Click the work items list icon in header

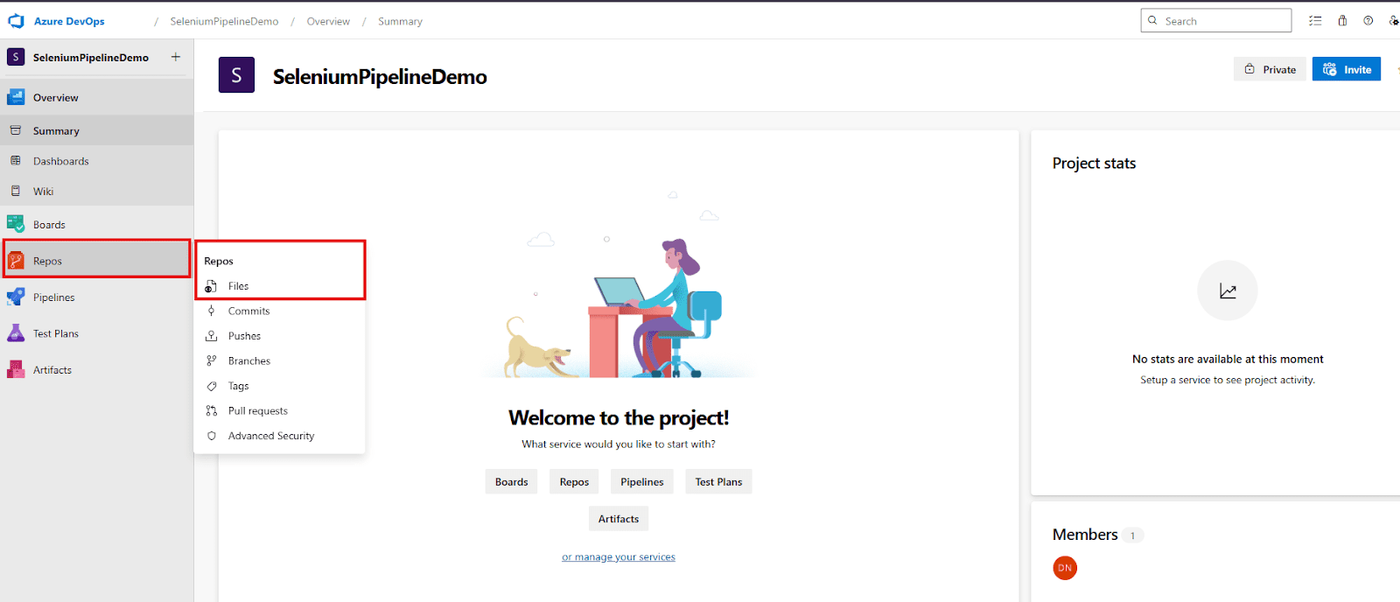click(1315, 20)
